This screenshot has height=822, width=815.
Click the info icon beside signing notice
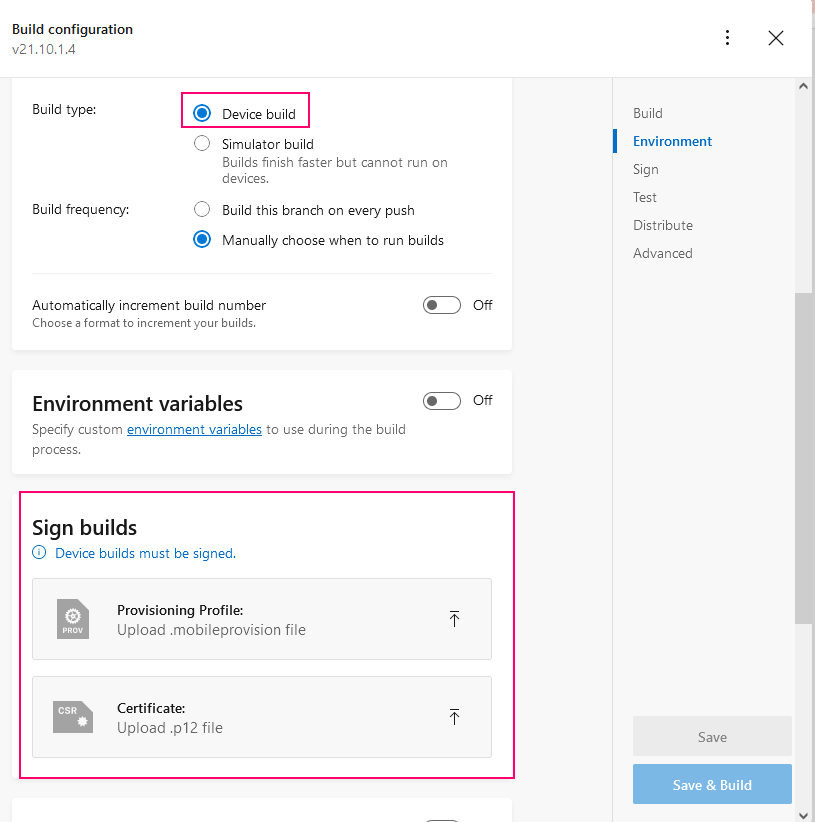click(39, 553)
